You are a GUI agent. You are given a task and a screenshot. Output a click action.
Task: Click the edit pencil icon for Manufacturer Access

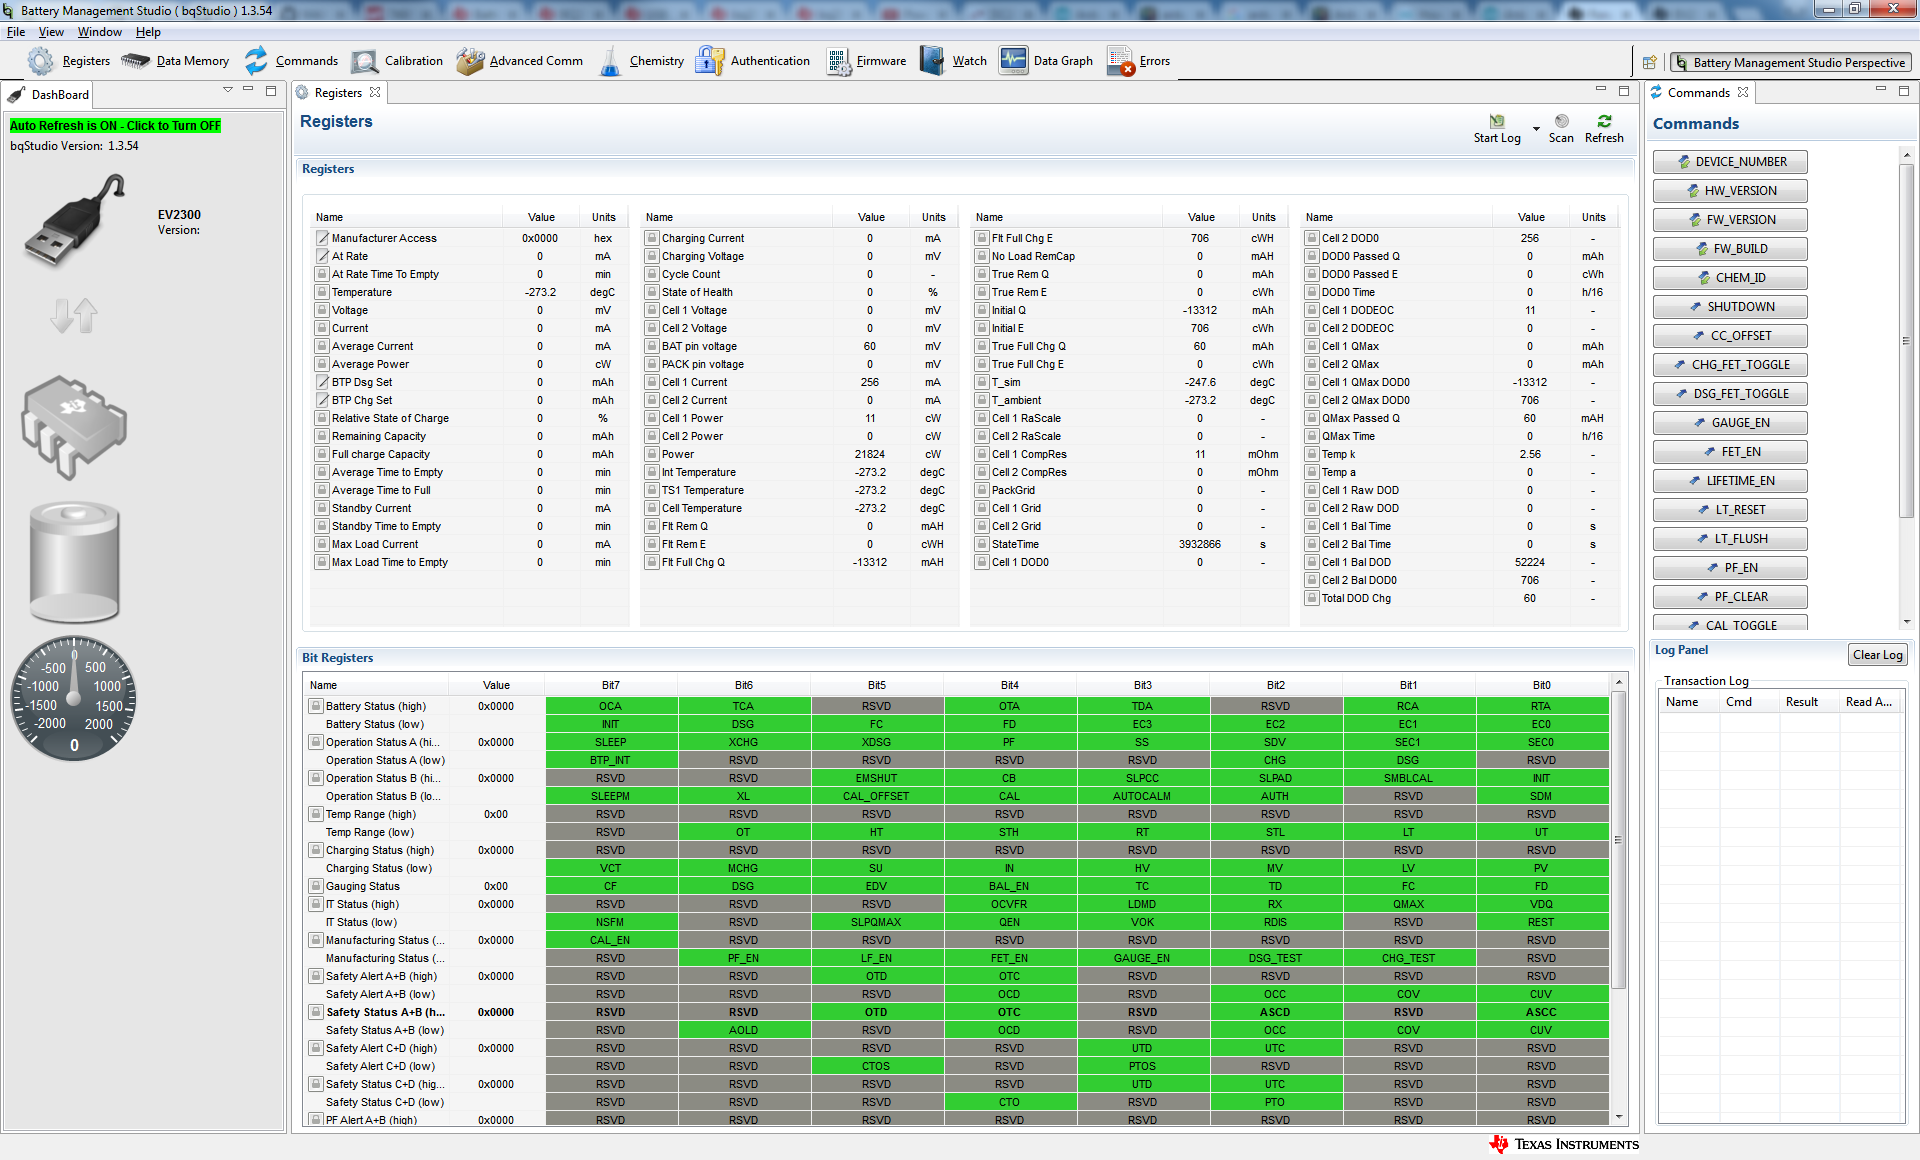click(x=322, y=238)
